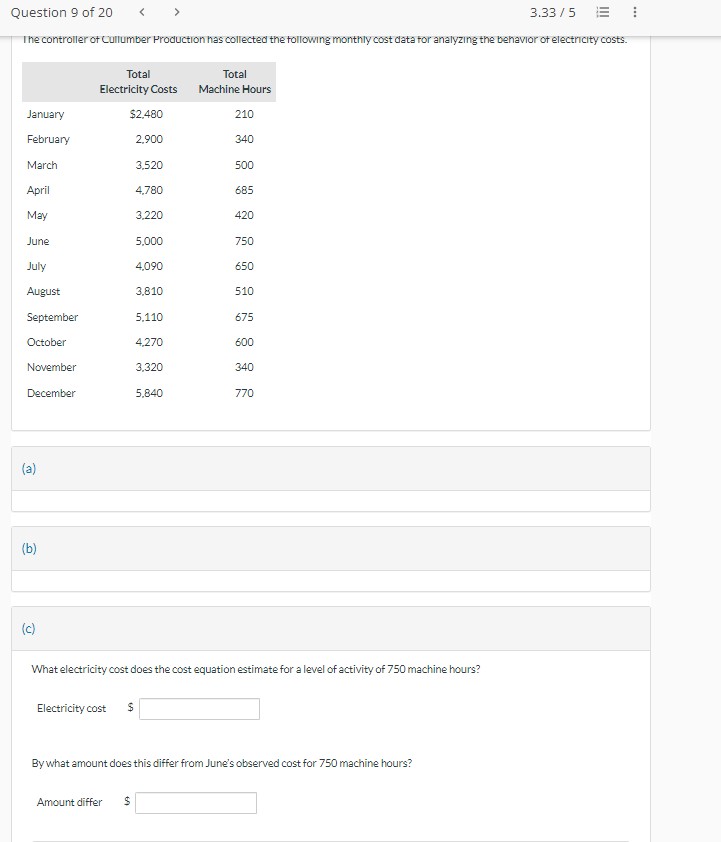This screenshot has width=721, height=842.
Task: Open the kebab menu at top right
Action: [x=633, y=13]
